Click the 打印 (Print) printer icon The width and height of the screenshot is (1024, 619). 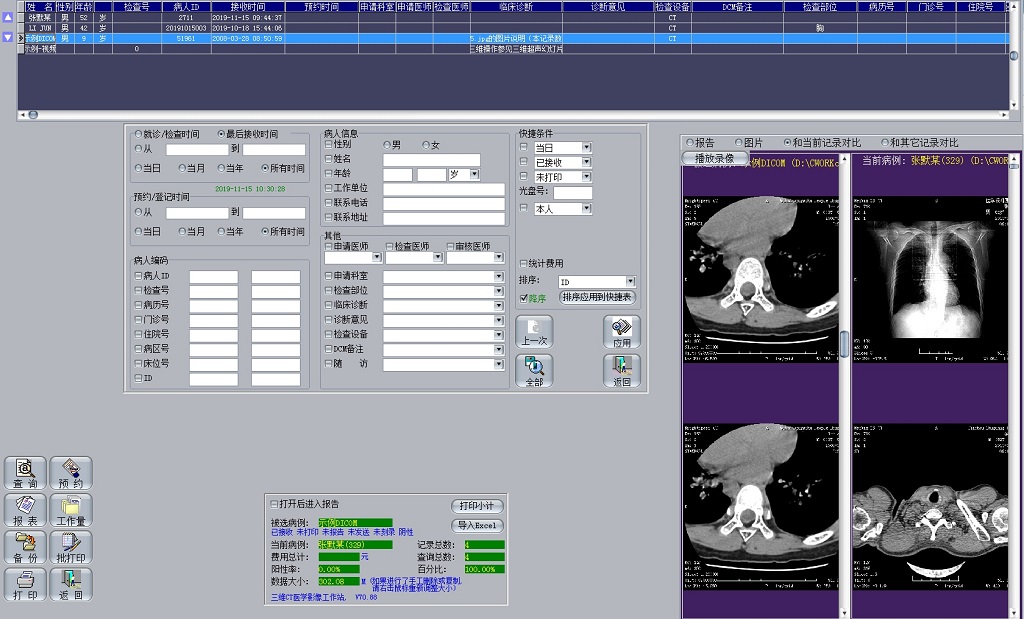click(26, 585)
